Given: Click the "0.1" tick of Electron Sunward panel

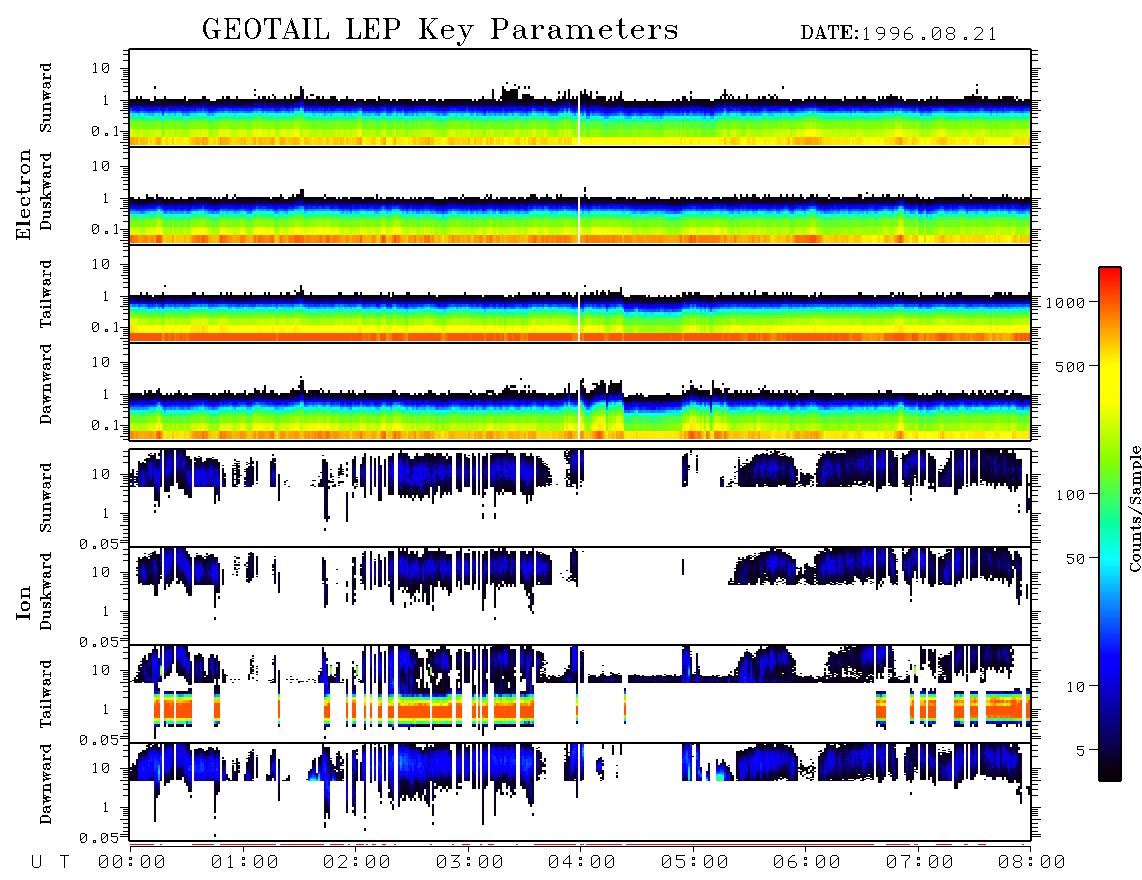Looking at the screenshot, I should [105, 131].
